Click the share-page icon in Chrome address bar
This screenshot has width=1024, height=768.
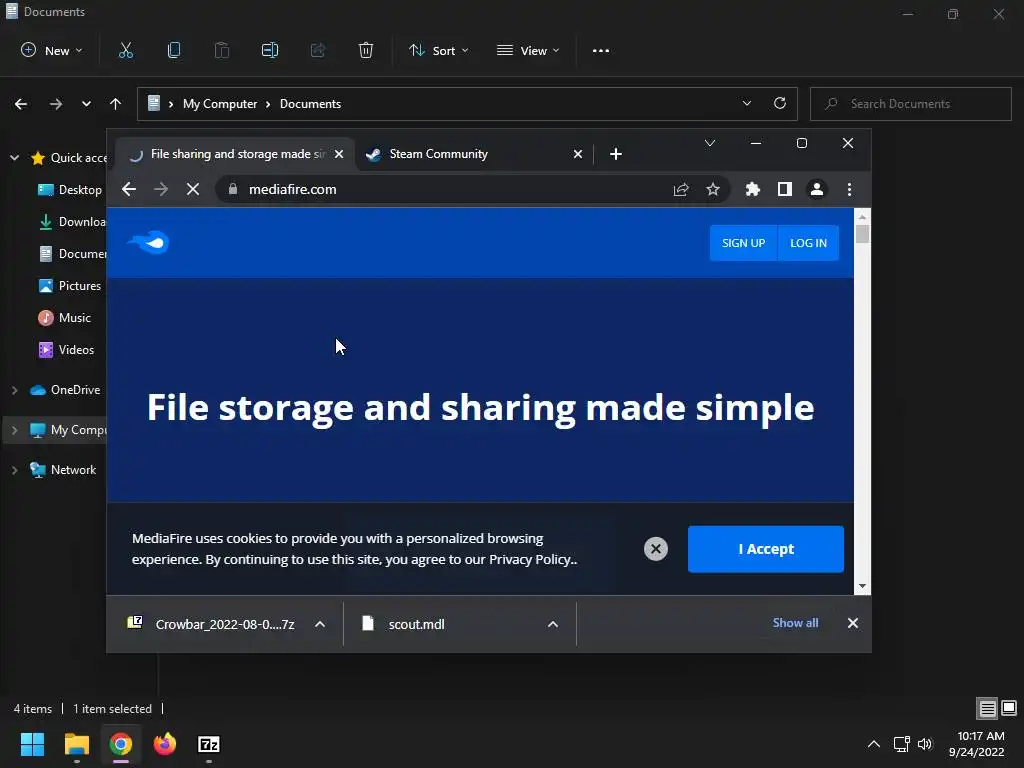click(681, 189)
